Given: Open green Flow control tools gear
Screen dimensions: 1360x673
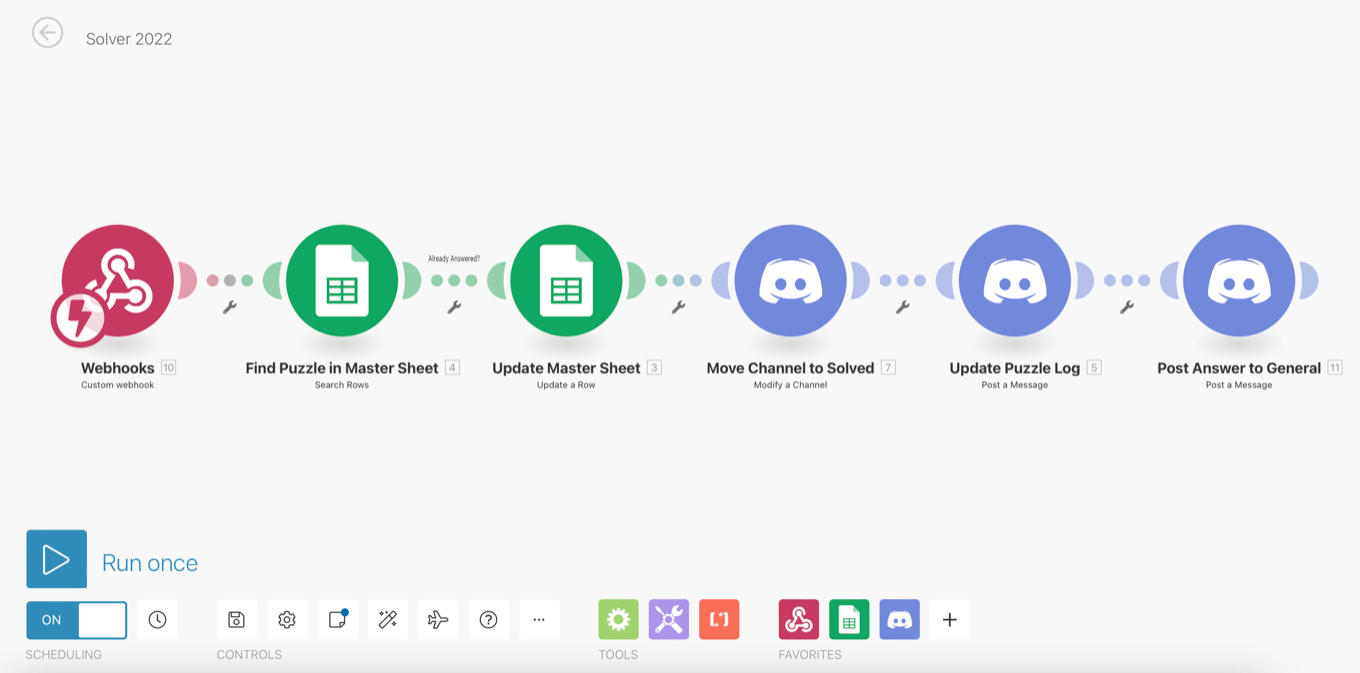Looking at the screenshot, I should point(618,620).
